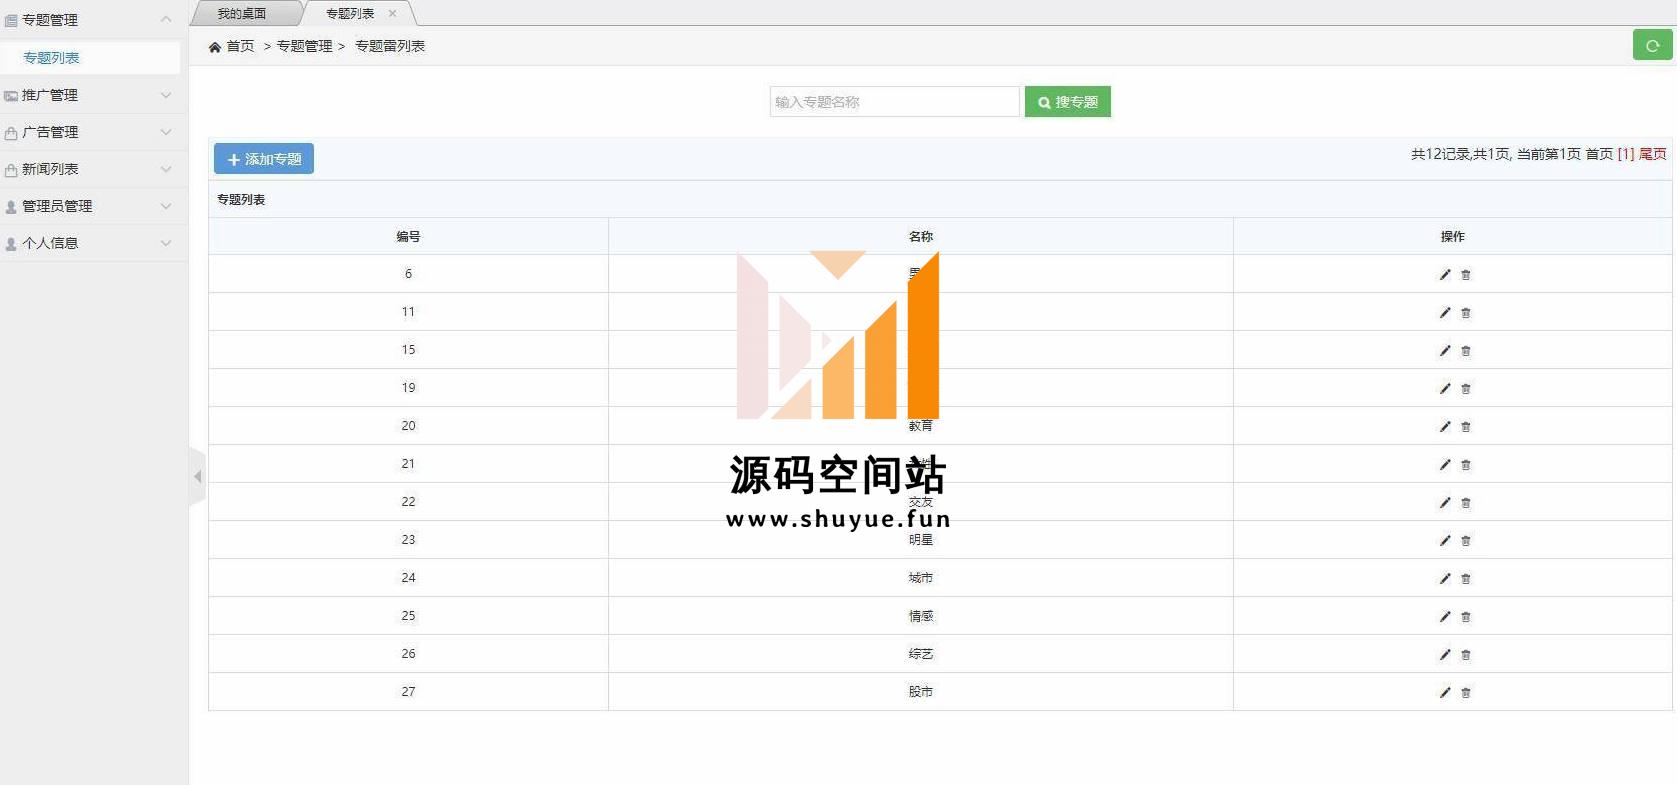Collapse the sidebar with the arrow handle
Image resolution: width=1677 pixels, height=785 pixels.
coord(197,477)
